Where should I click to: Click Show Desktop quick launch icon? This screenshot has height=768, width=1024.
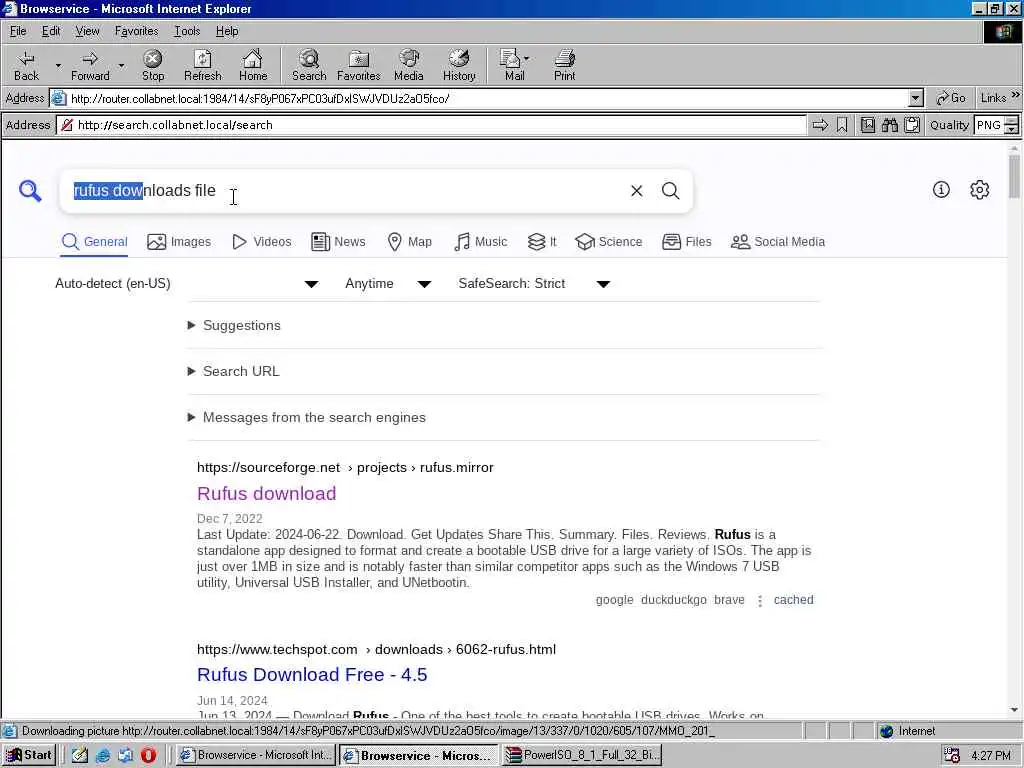pyautogui.click(x=80, y=755)
